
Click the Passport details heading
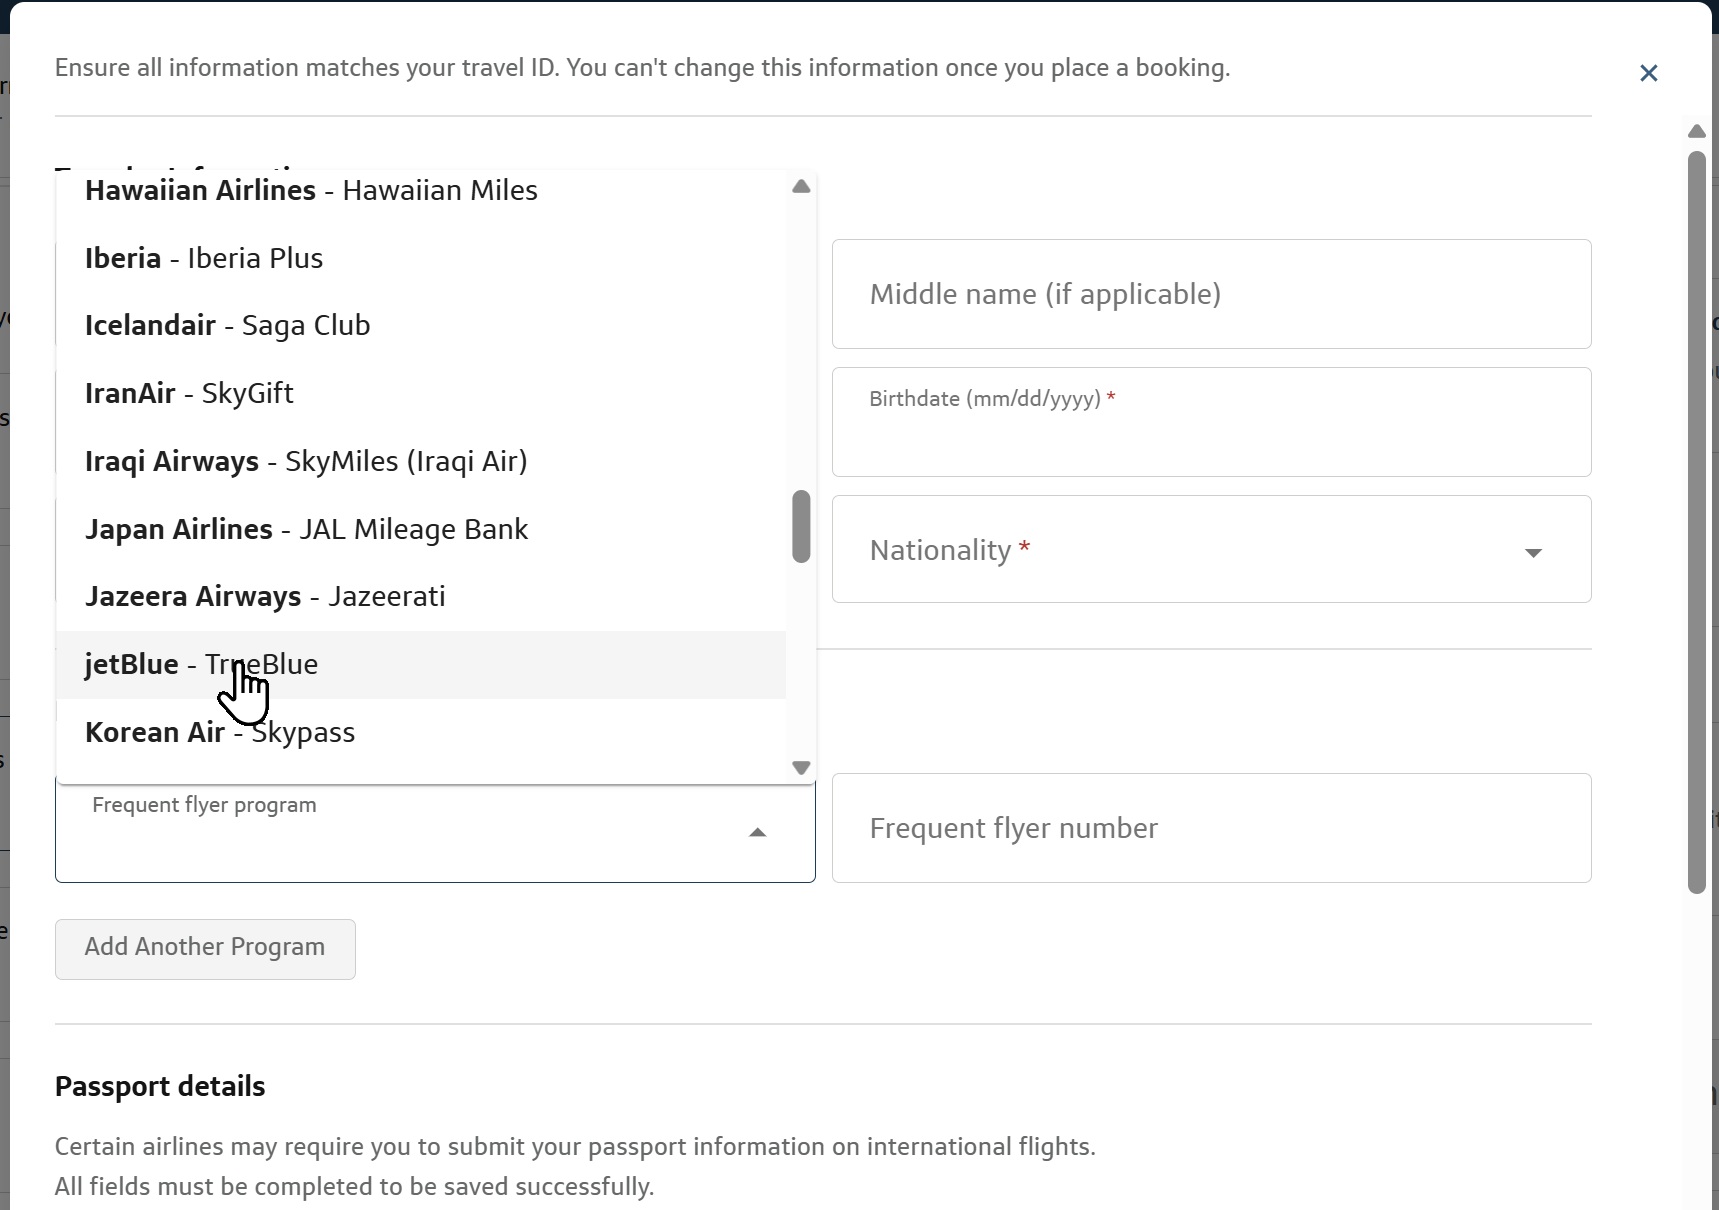[160, 1087]
